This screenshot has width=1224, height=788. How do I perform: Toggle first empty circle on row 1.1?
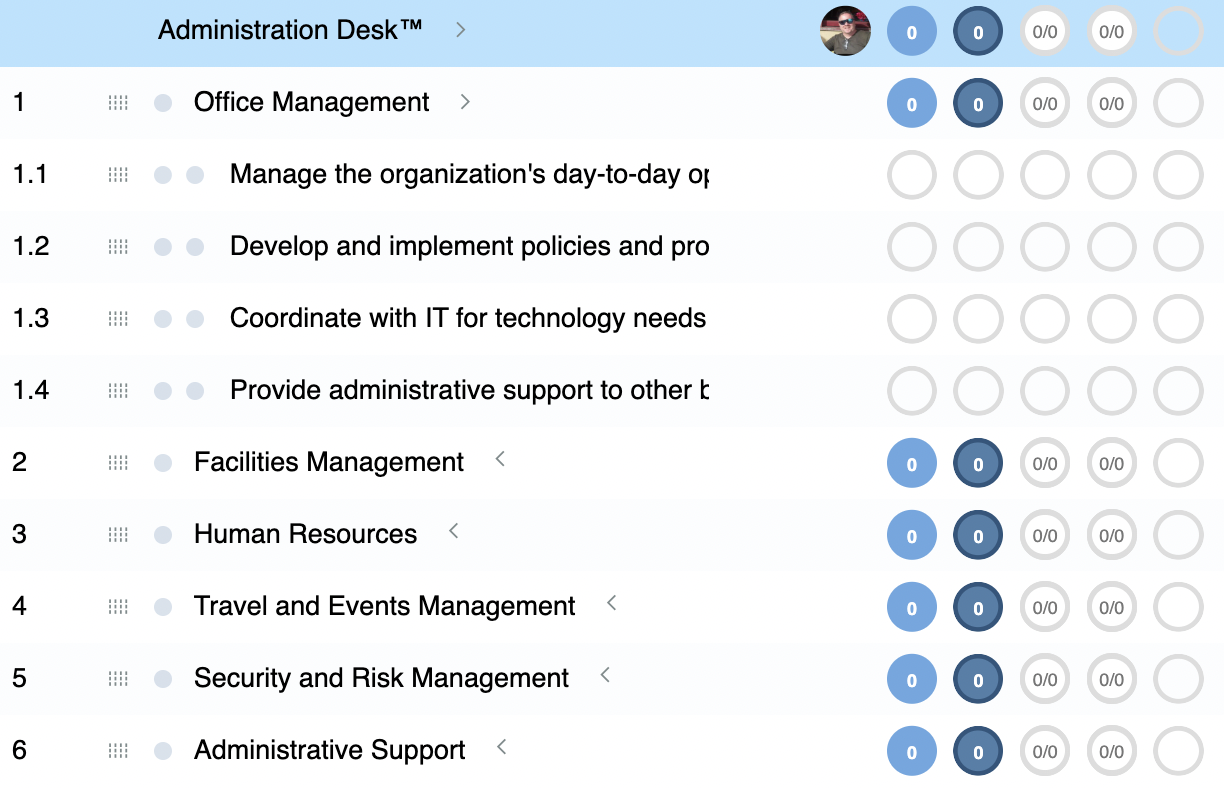coord(911,176)
